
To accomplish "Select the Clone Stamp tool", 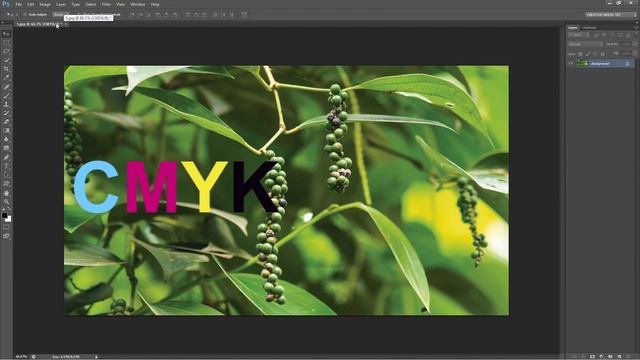I will tap(6, 104).
